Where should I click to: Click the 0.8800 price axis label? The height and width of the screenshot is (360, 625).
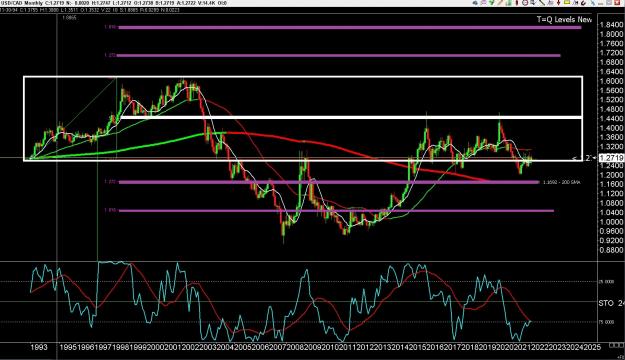point(611,250)
